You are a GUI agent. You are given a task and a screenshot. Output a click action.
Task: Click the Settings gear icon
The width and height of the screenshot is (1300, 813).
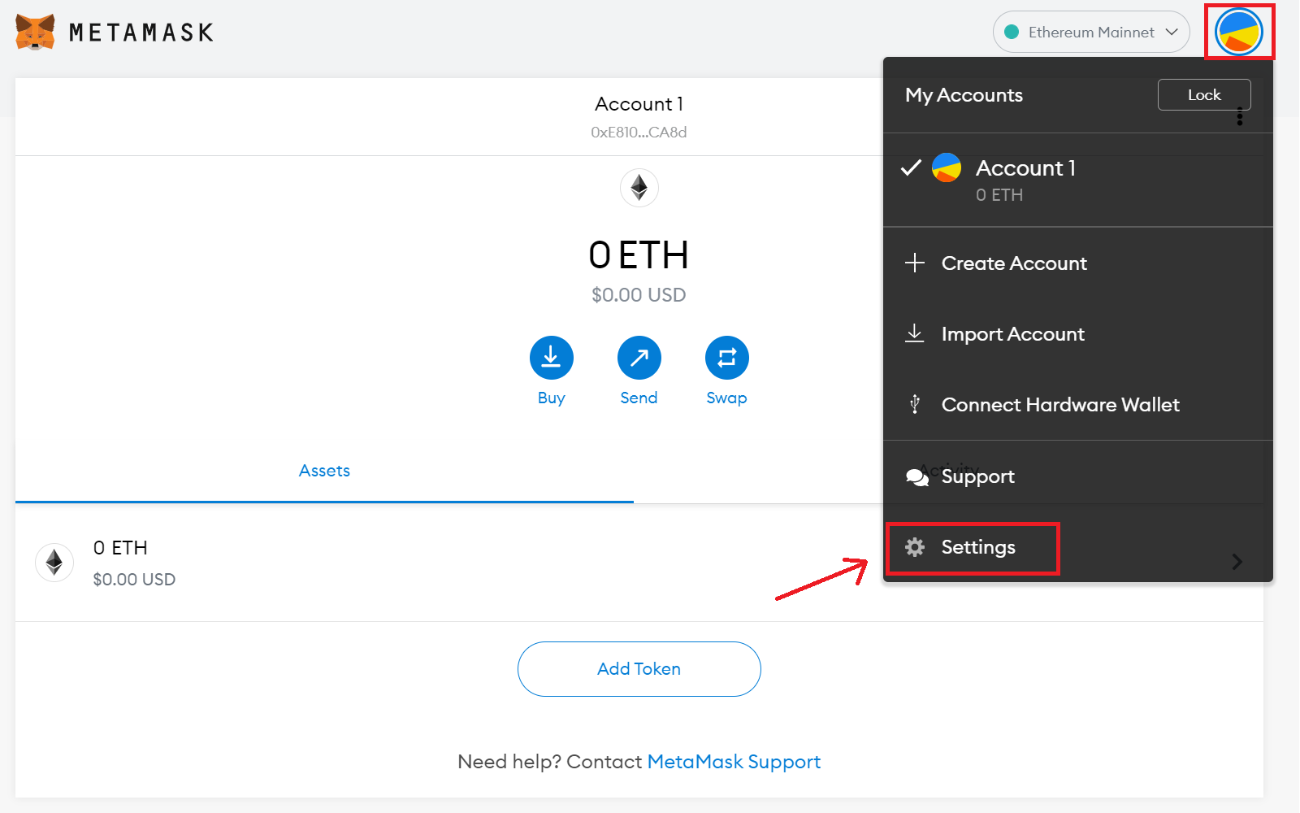click(x=915, y=548)
